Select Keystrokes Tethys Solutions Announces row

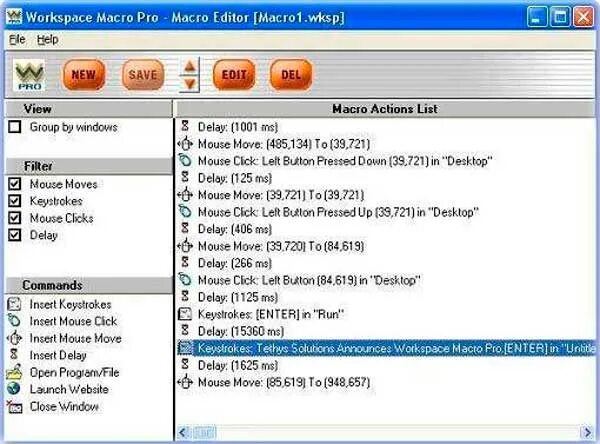pyautogui.click(x=386, y=348)
